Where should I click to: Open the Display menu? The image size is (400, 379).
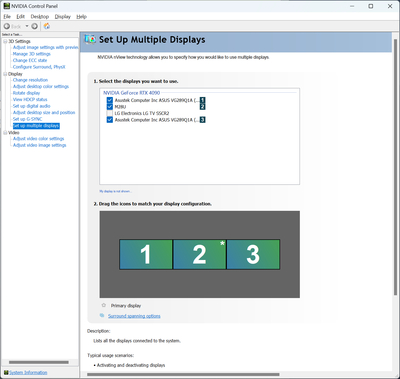point(63,16)
